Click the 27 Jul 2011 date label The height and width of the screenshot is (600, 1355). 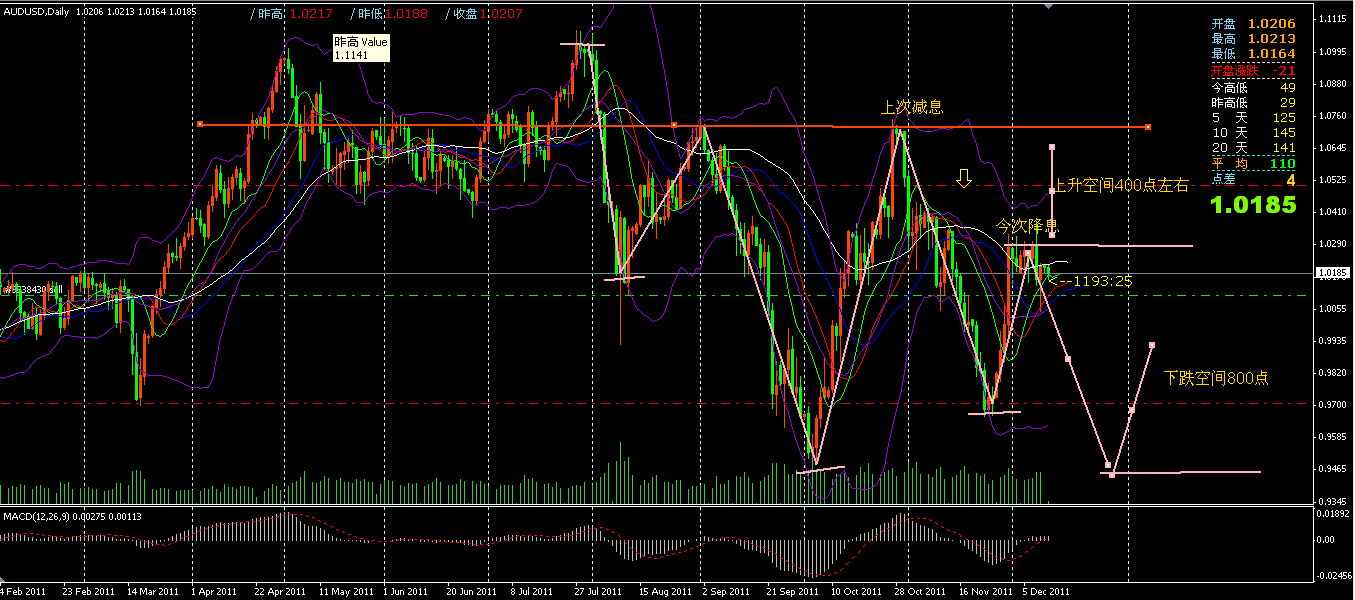598,591
